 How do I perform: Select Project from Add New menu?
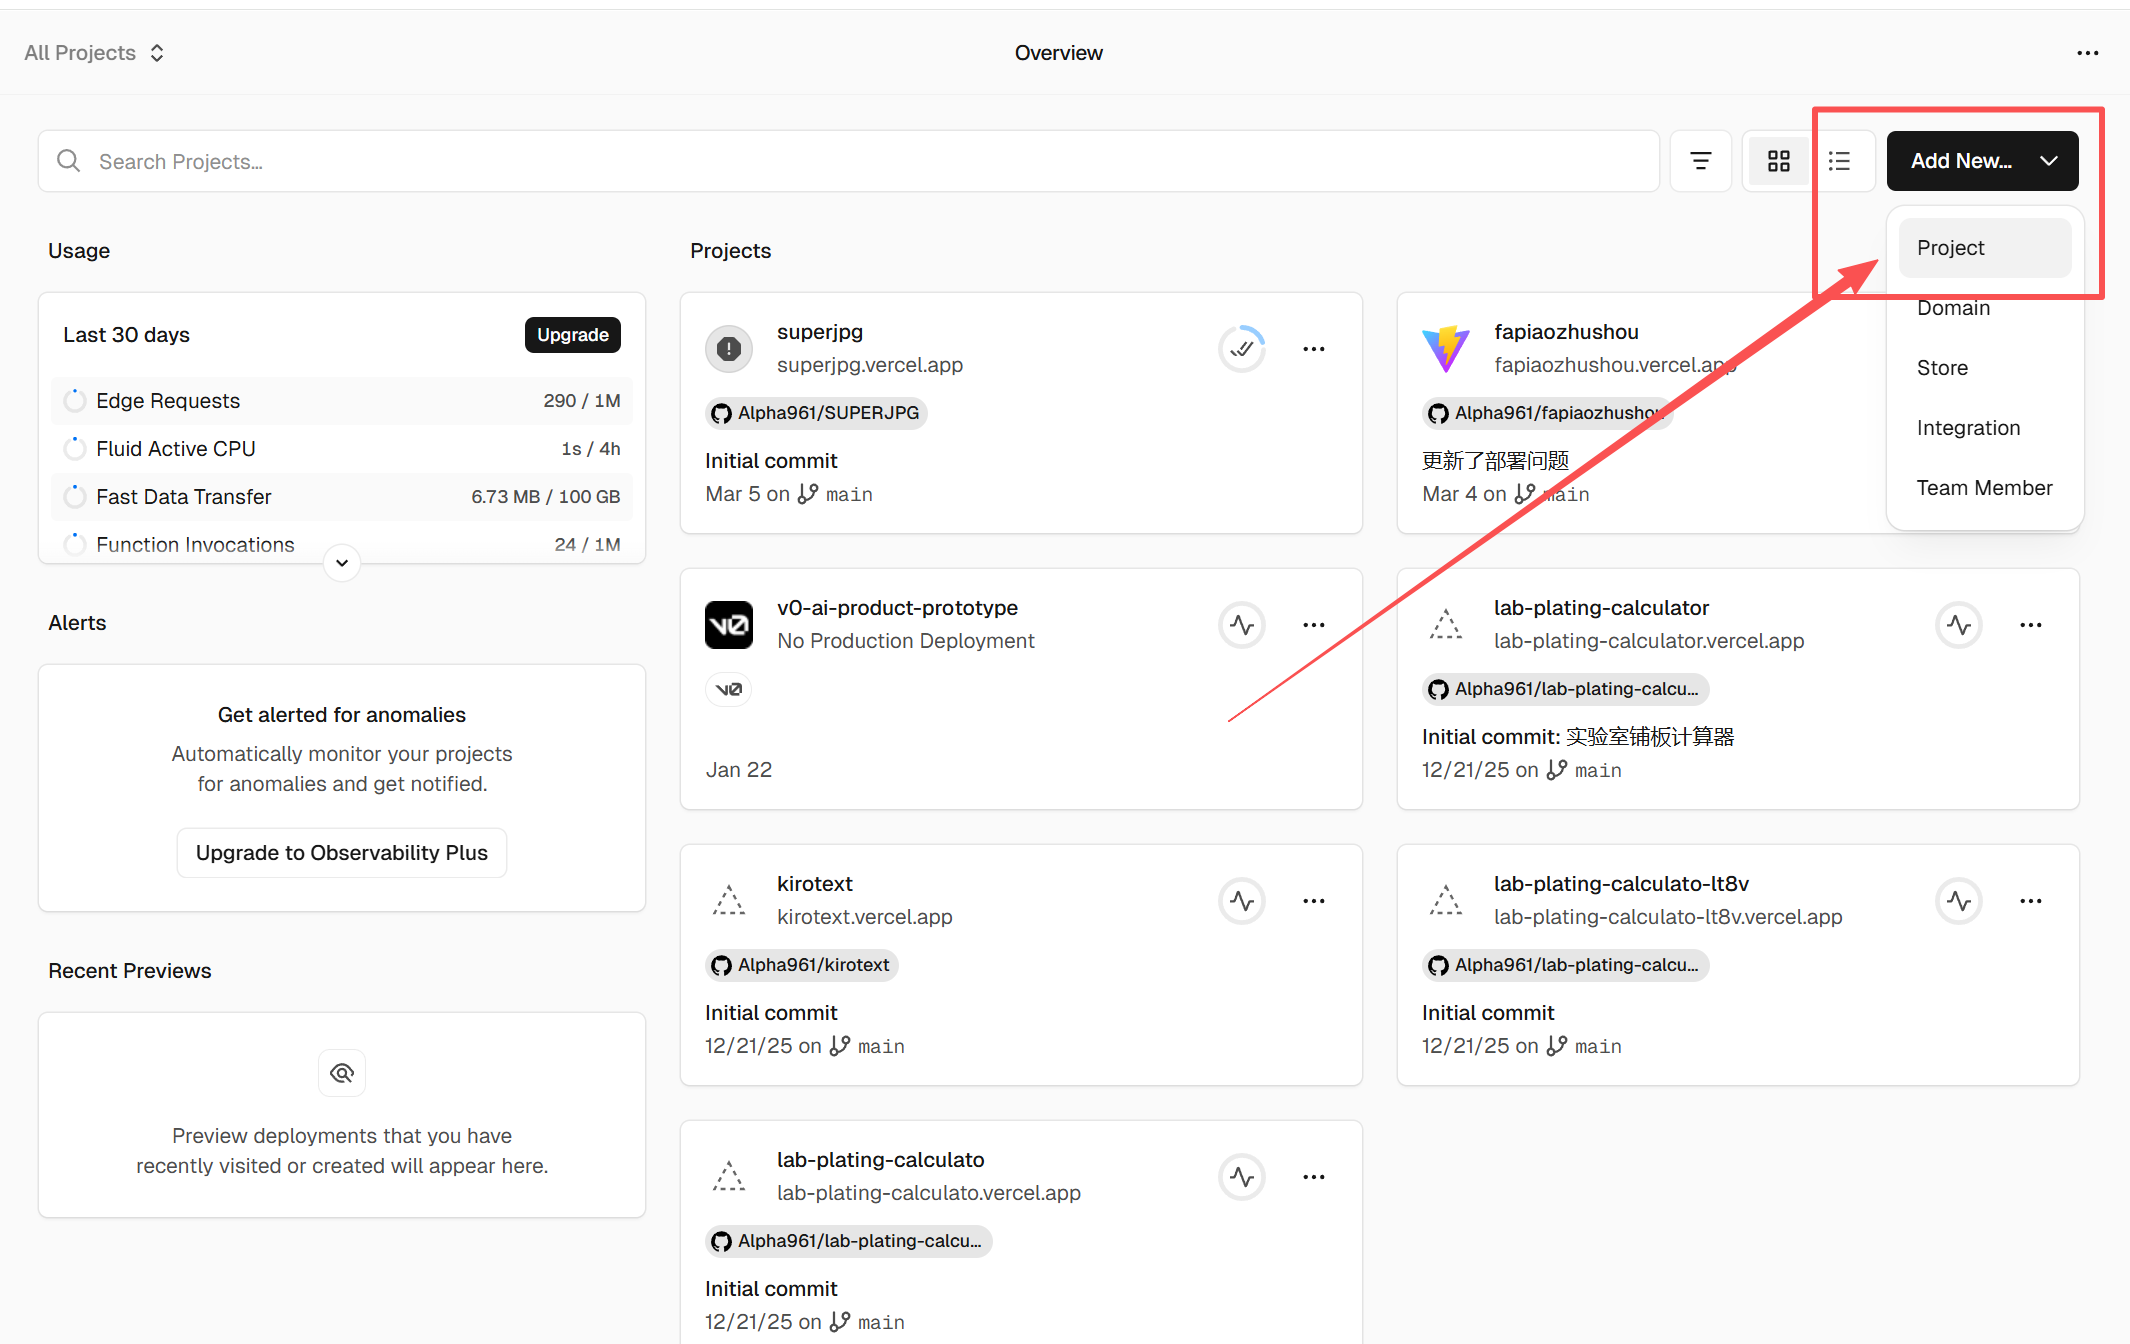[1984, 248]
